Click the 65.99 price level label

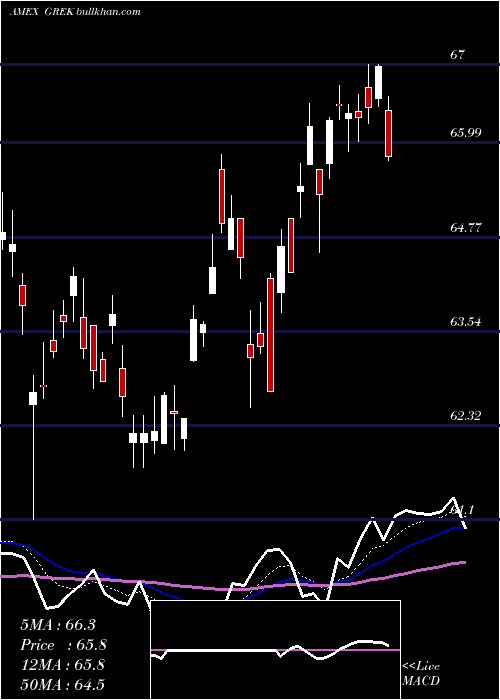click(466, 132)
